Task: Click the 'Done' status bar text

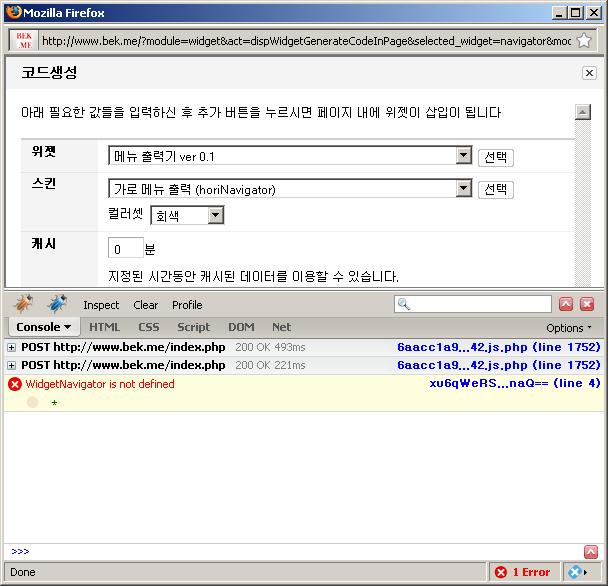Action: pos(23,572)
